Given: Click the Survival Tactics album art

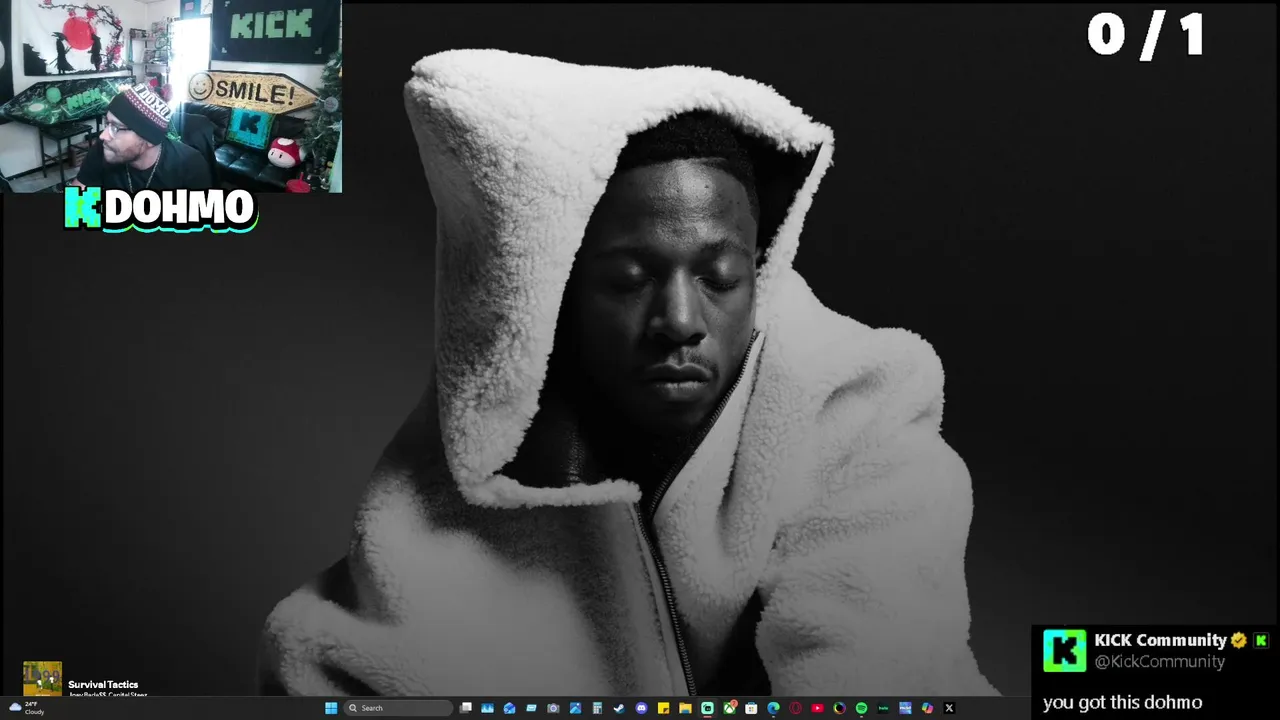Looking at the screenshot, I should (x=43, y=678).
